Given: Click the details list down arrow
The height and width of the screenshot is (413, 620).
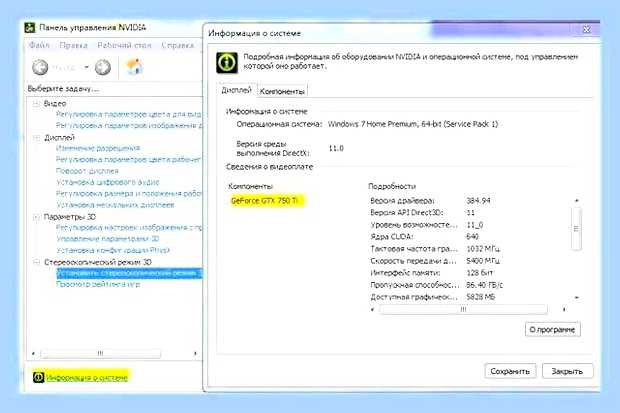Looking at the screenshot, I should click(x=577, y=297).
